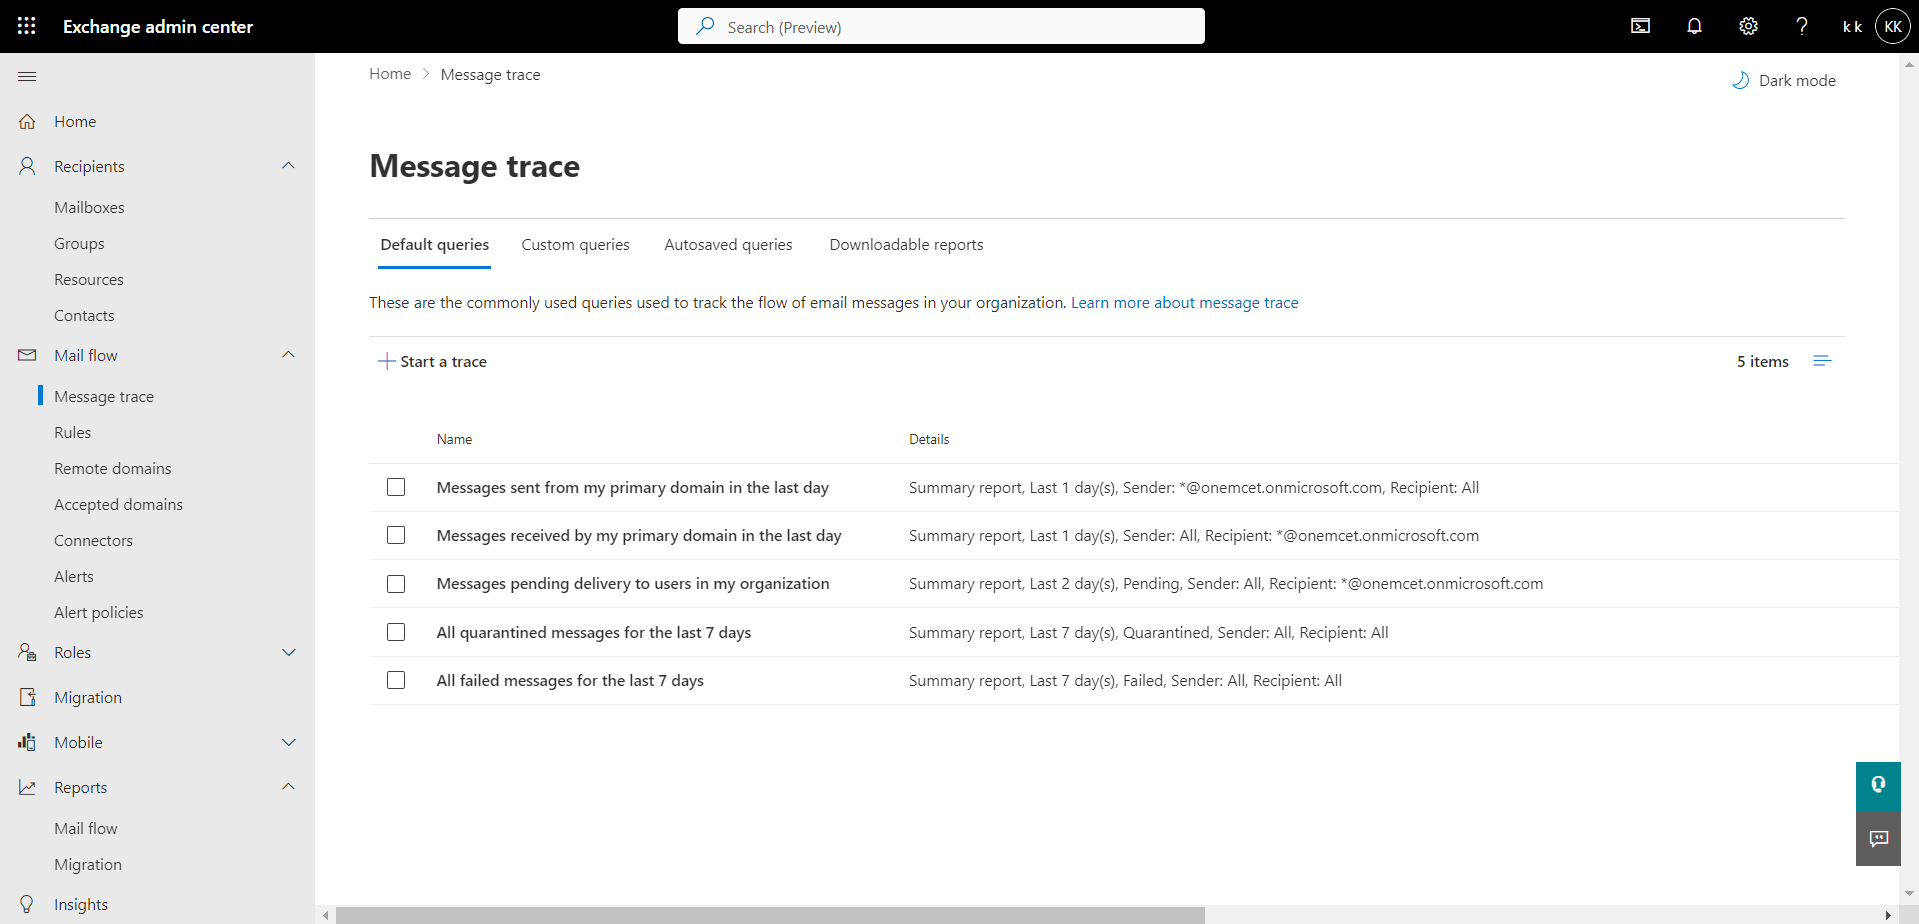Open the KK account avatar menu
The image size is (1919, 924).
pos(1892,26)
